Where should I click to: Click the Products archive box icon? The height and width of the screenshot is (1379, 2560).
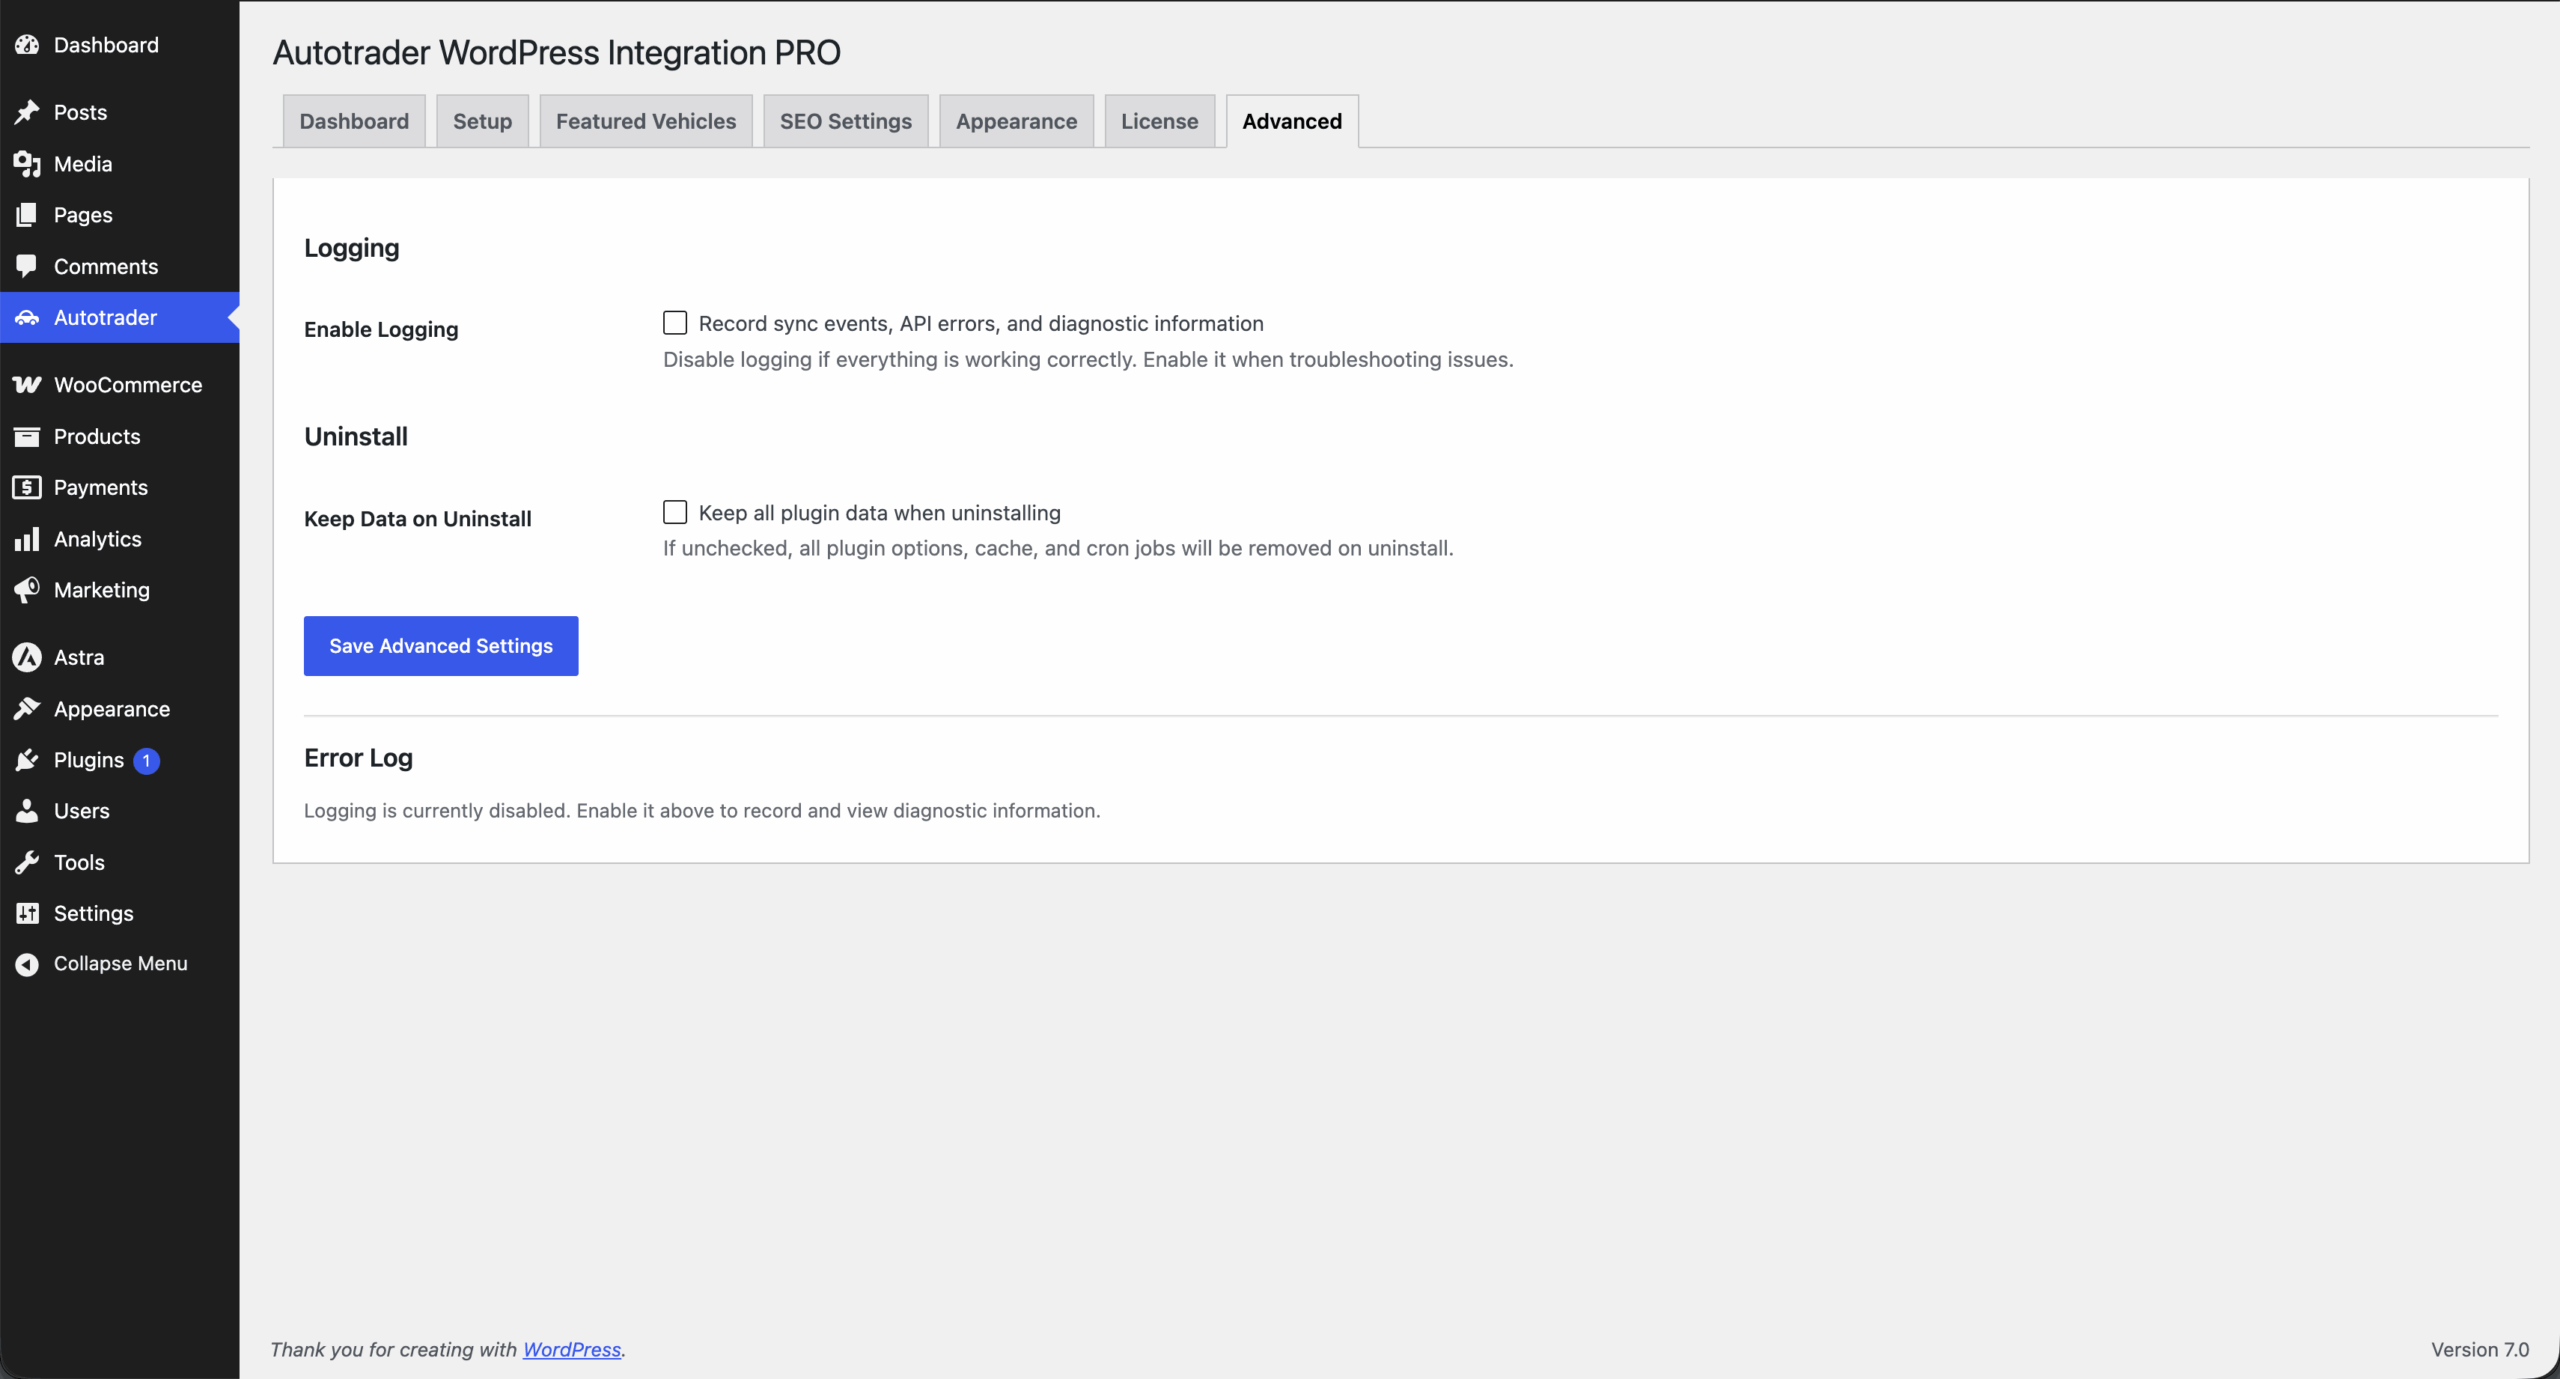tap(27, 436)
